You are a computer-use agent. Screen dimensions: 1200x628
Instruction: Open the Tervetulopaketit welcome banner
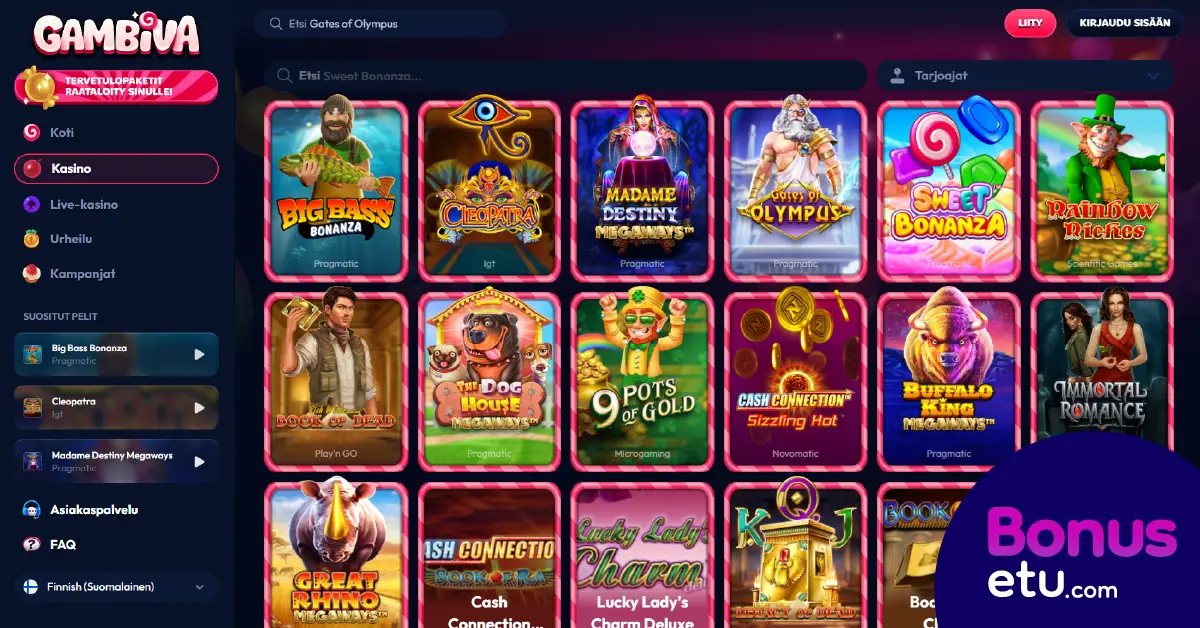(x=116, y=87)
